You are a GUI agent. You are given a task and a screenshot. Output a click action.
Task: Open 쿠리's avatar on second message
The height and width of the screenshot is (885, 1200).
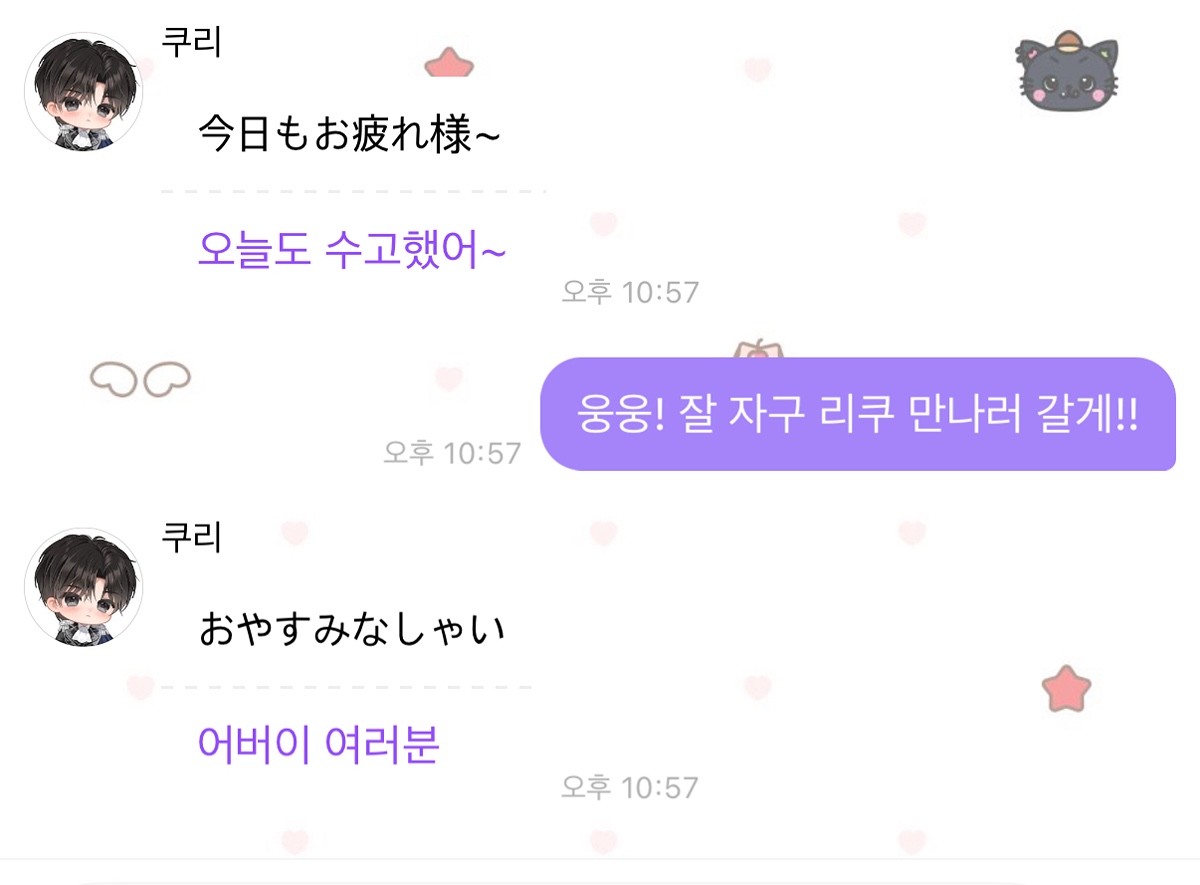84,587
